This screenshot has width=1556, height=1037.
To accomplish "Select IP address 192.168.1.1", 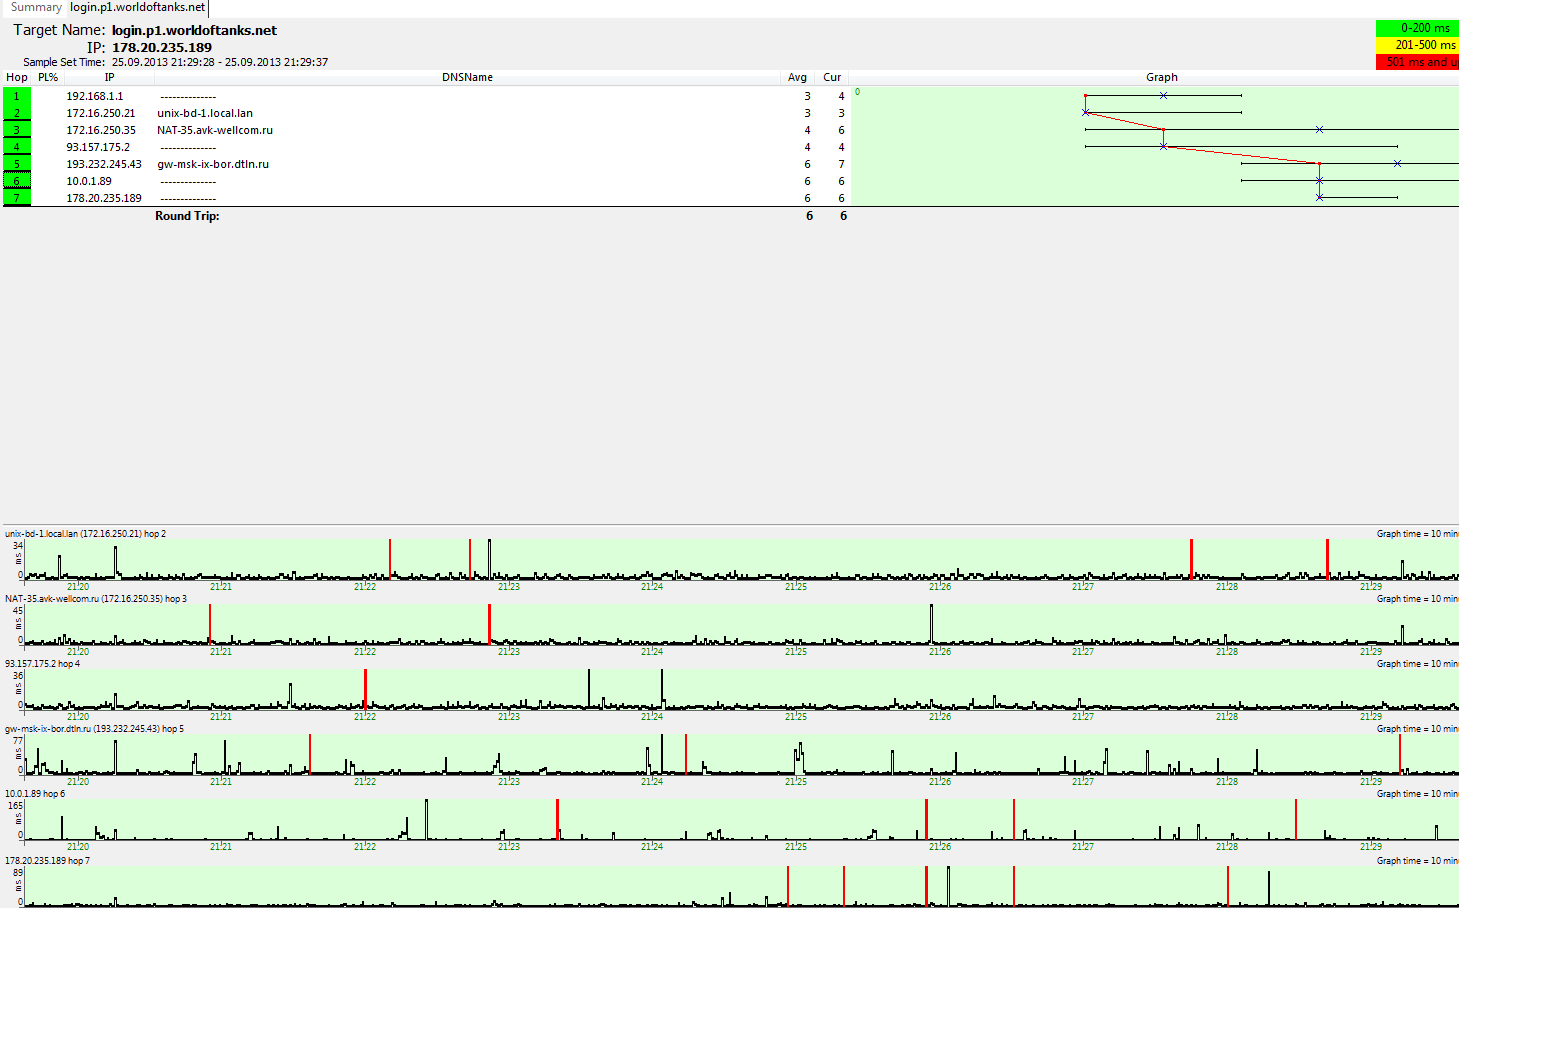I will (95, 96).
